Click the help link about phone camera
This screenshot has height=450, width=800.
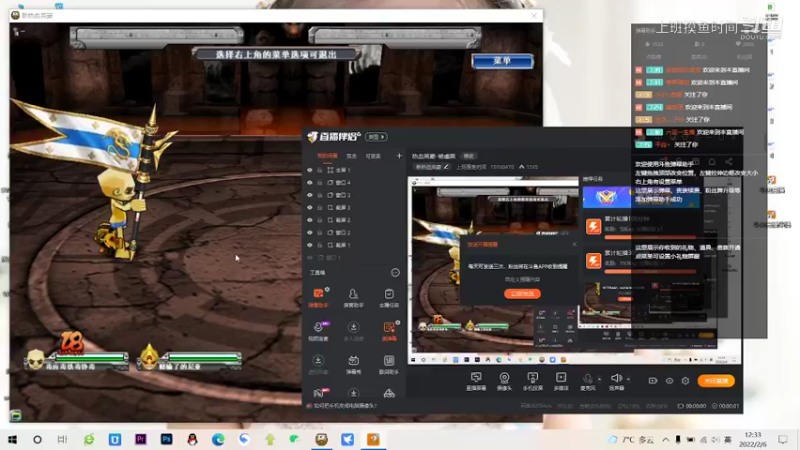point(345,406)
